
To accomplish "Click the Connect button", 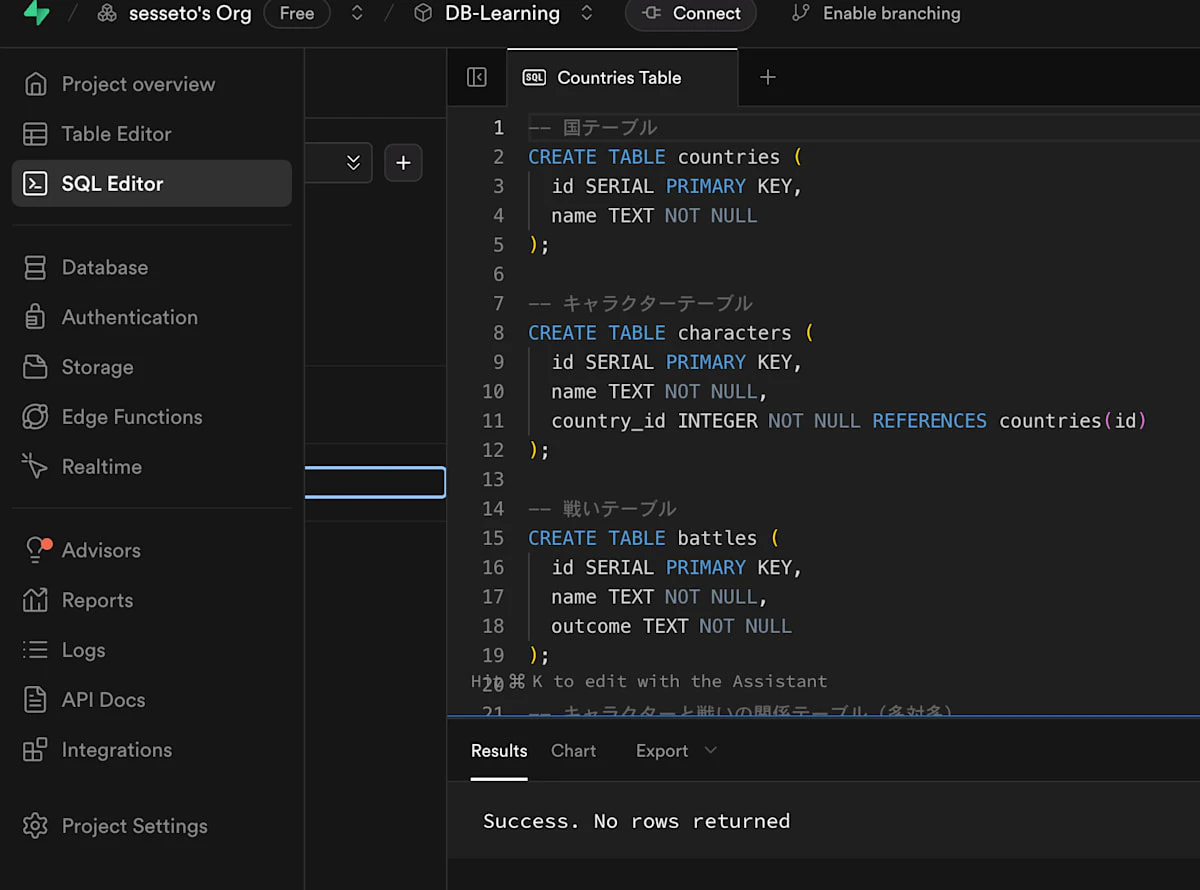I will 691,14.
